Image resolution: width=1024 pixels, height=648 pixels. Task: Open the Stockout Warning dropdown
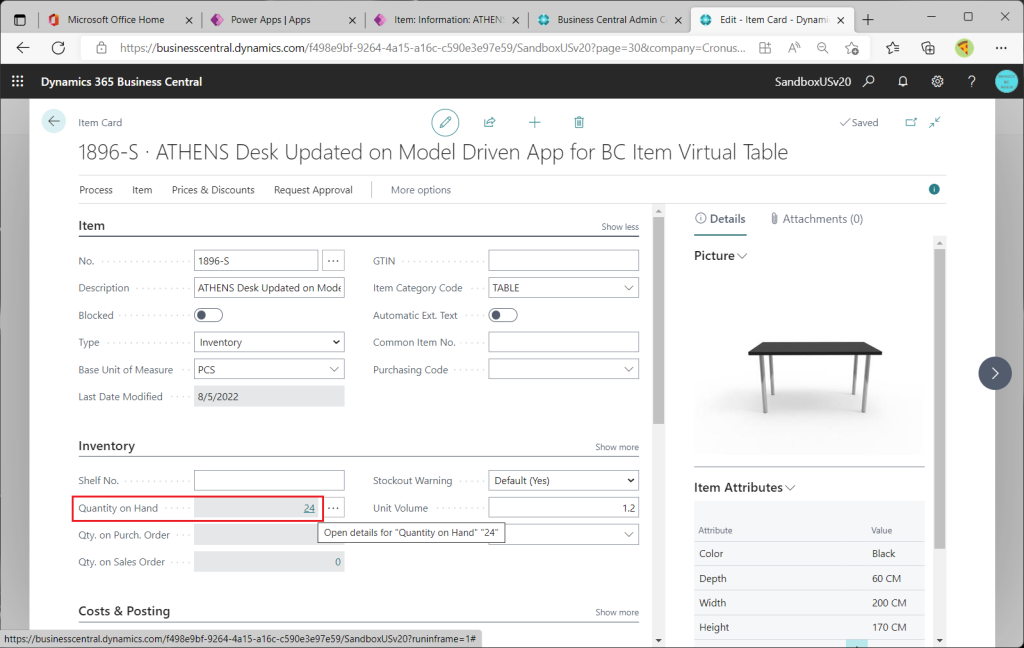point(564,480)
